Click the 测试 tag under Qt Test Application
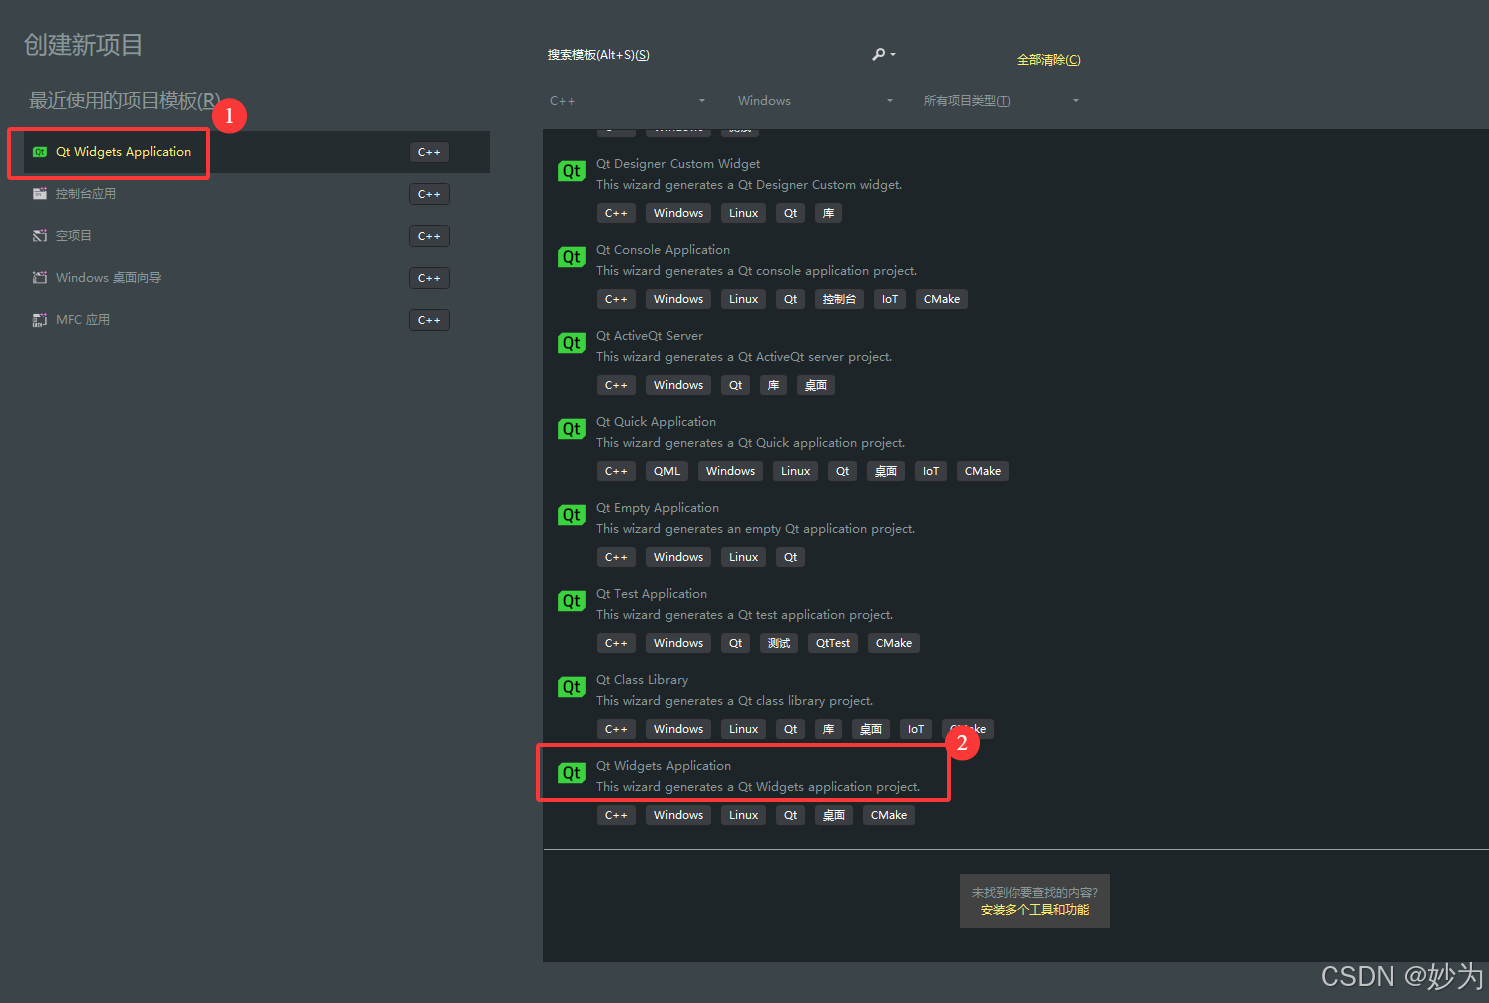 (779, 643)
